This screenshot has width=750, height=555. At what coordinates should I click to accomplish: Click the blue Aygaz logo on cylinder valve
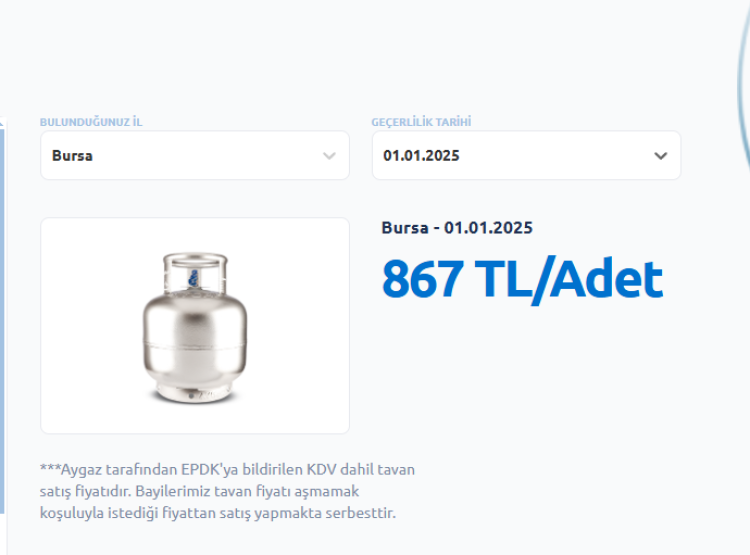tap(194, 278)
